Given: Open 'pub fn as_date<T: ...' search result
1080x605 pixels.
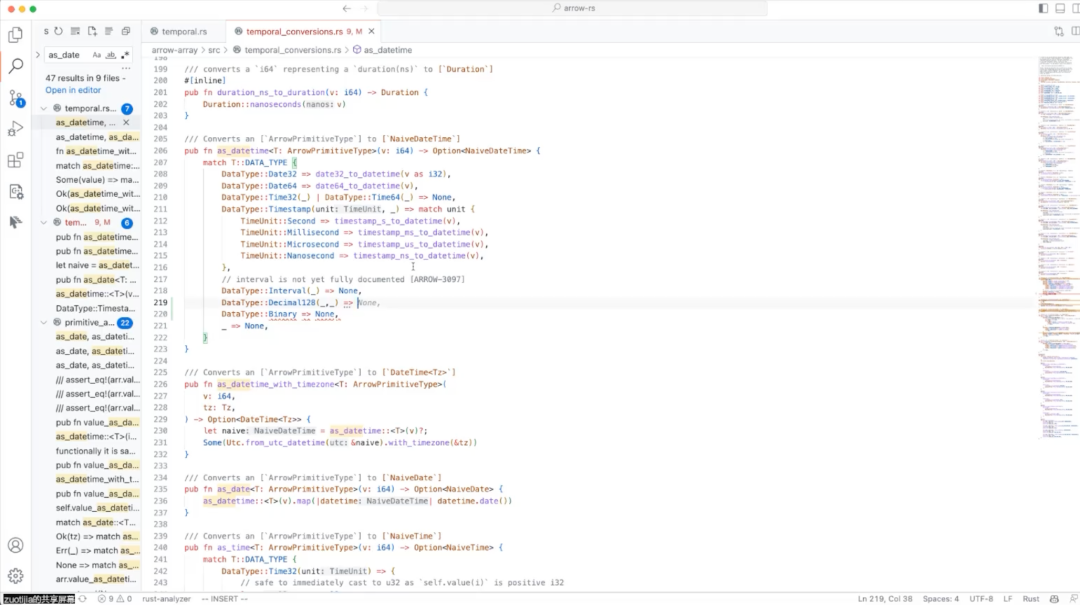Looking at the screenshot, I should (x=96, y=280).
